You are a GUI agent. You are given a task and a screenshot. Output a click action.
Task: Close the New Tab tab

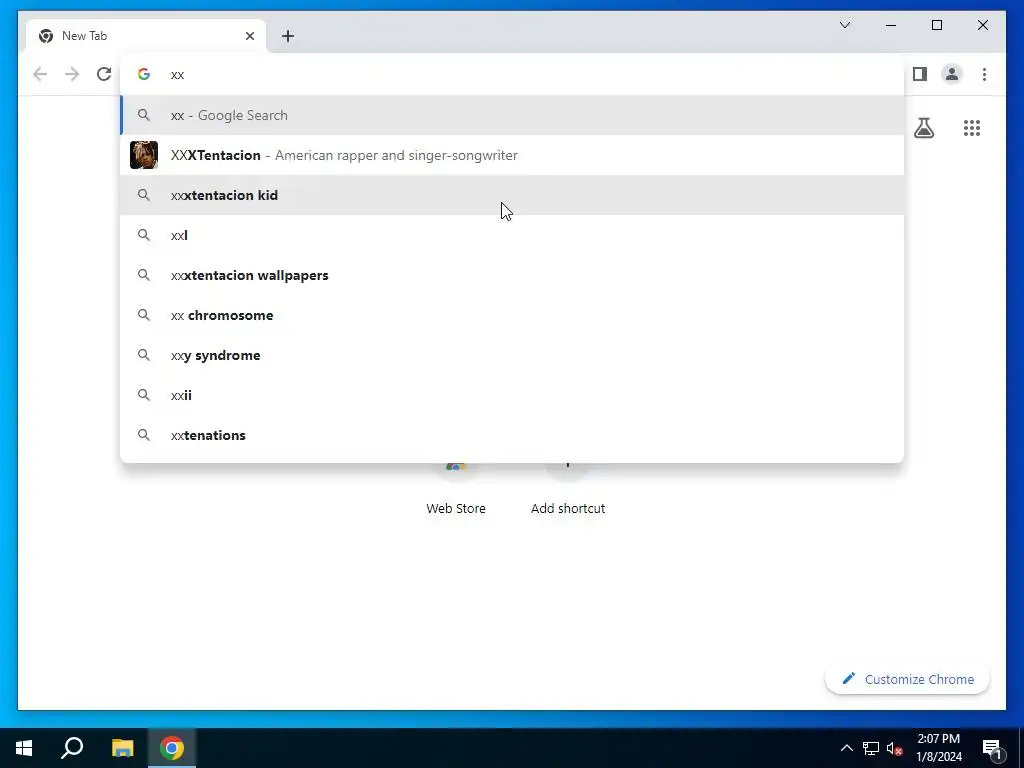249,36
